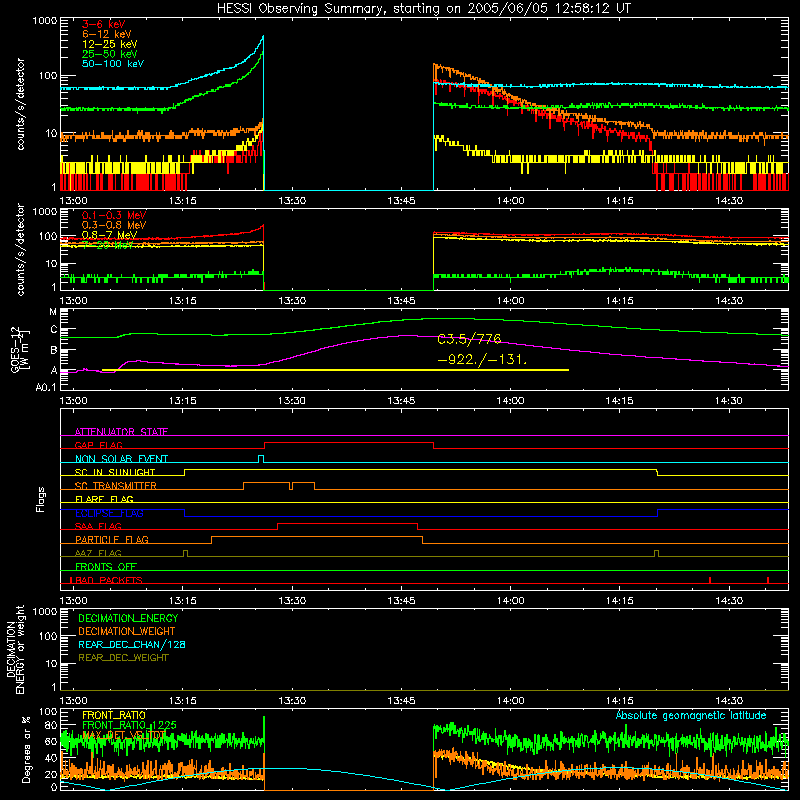
Task: Select the AA7_FLAG label
Action: (98, 553)
